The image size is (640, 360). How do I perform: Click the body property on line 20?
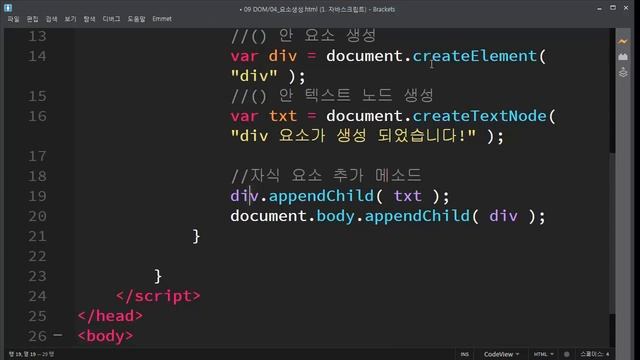click(335, 216)
